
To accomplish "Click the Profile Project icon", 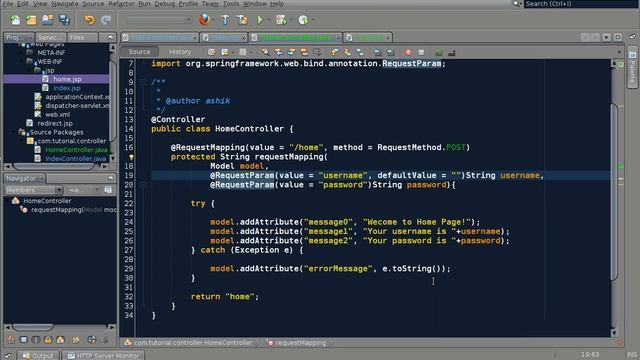I will coord(303,20).
